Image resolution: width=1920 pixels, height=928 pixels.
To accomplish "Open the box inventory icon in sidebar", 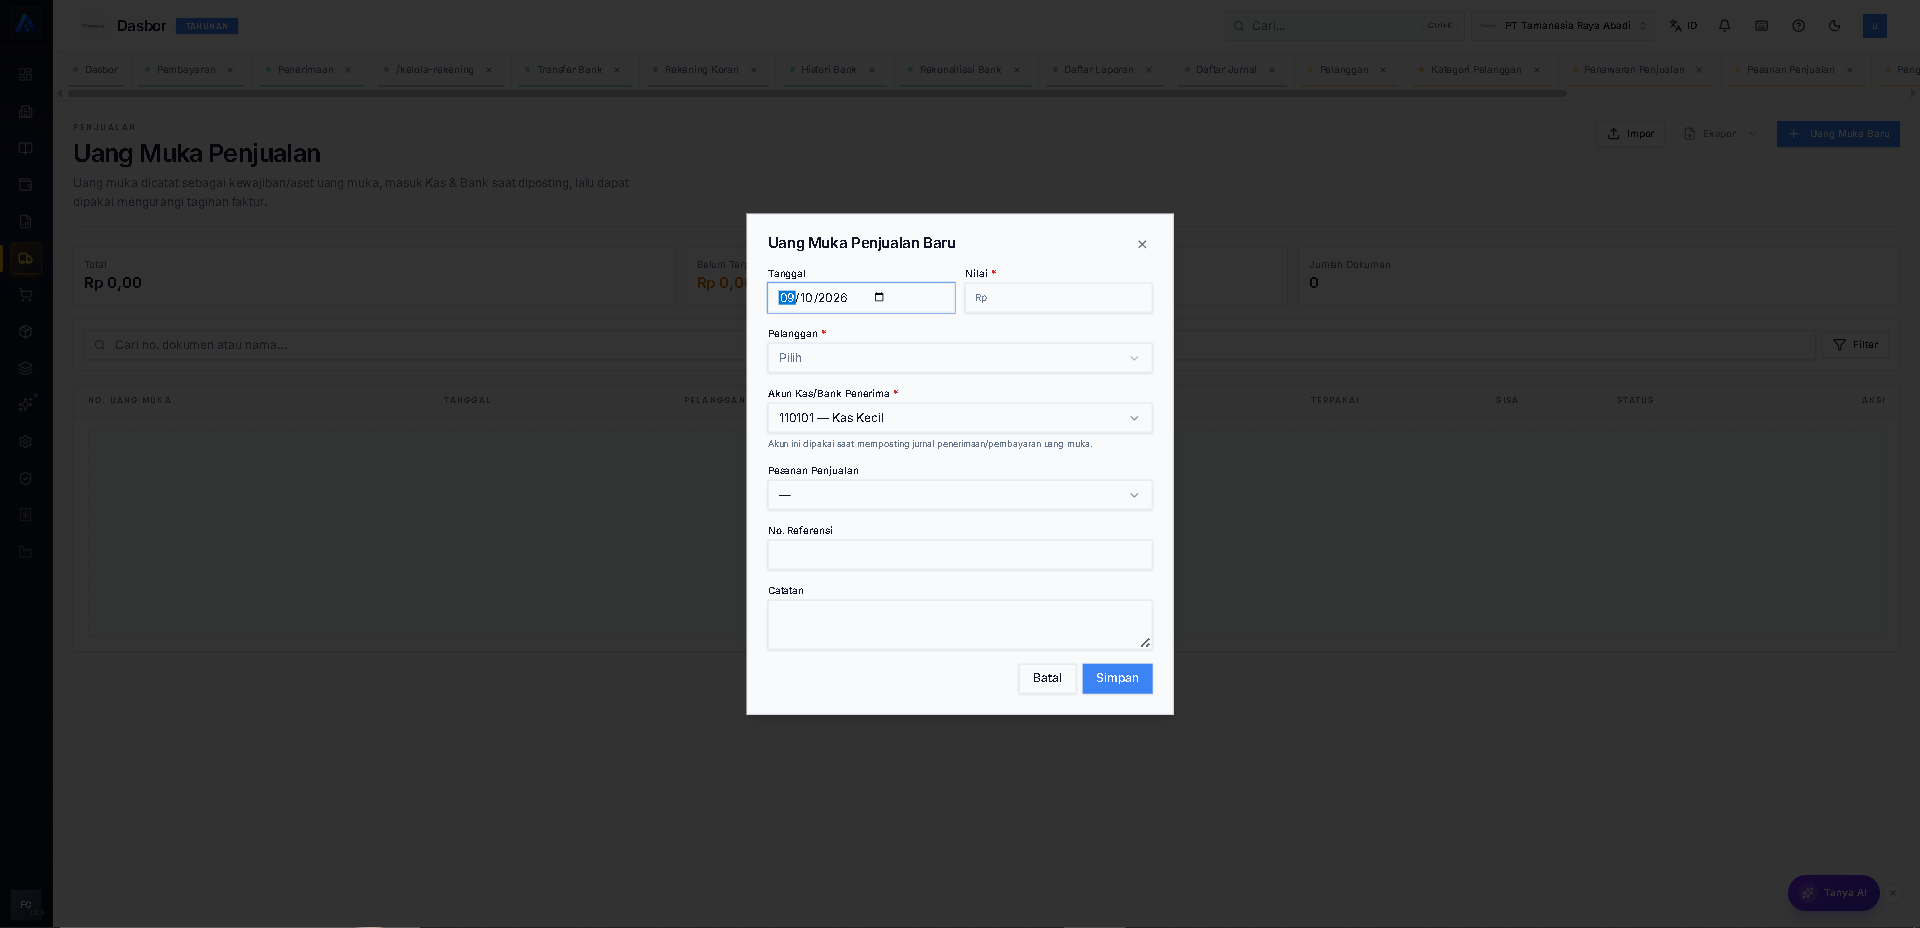I will [26, 331].
